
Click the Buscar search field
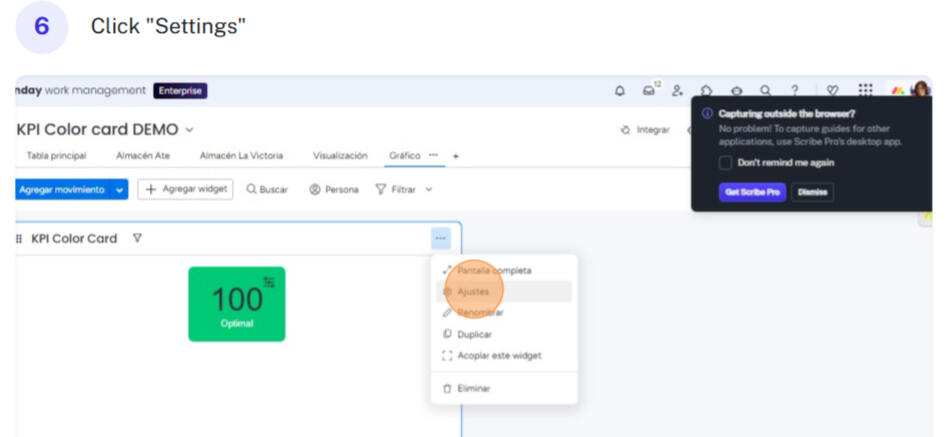click(267, 190)
